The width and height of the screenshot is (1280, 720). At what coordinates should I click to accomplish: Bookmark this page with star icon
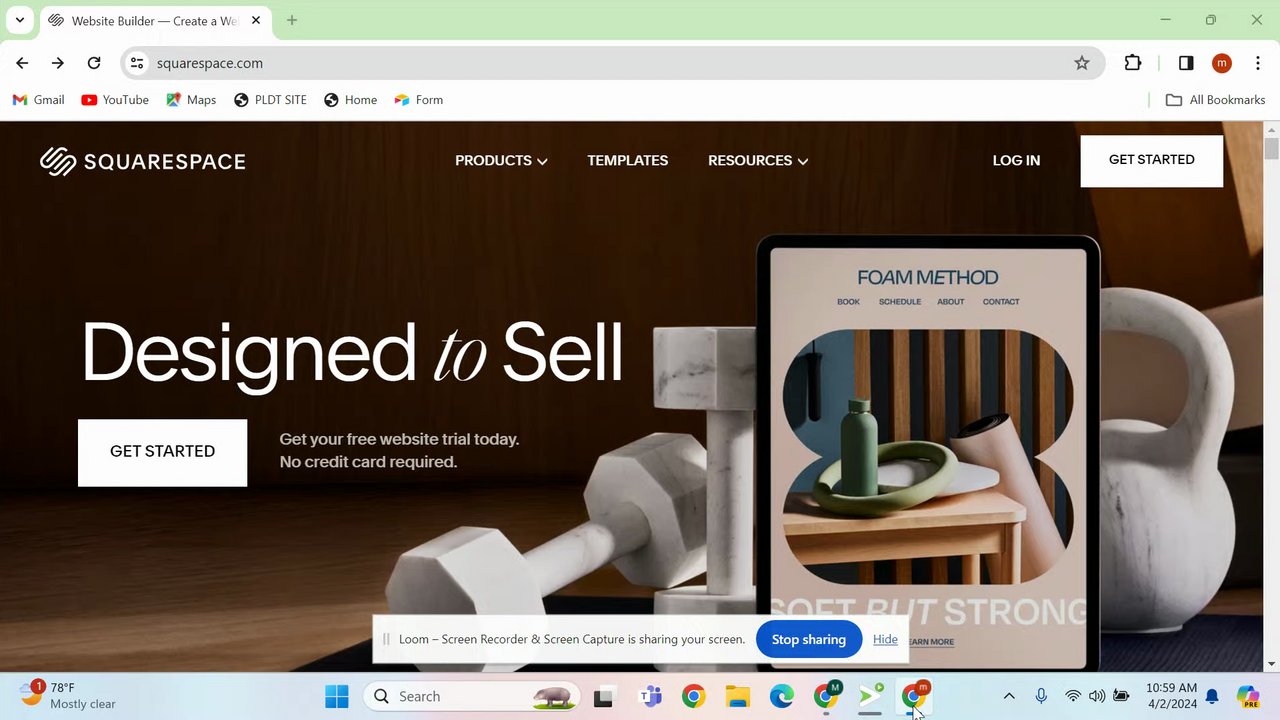tap(1082, 63)
